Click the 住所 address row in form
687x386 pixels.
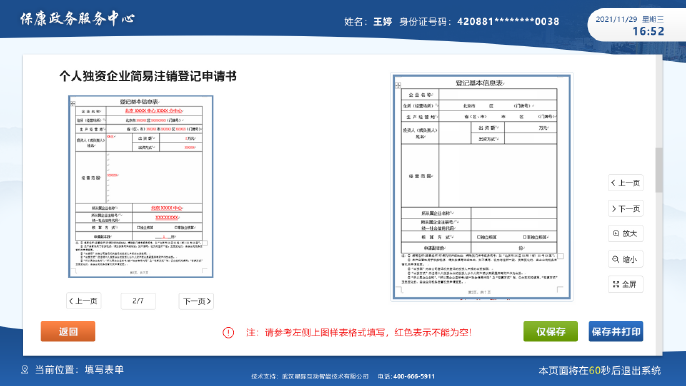(479, 106)
